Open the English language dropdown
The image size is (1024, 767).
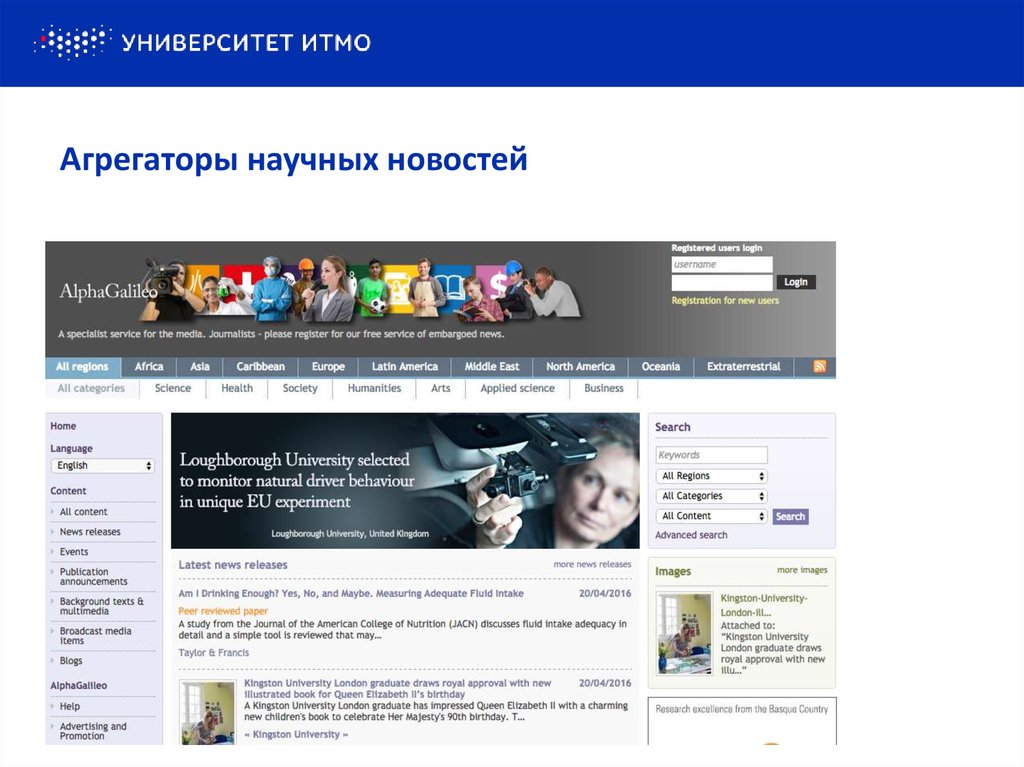click(103, 465)
